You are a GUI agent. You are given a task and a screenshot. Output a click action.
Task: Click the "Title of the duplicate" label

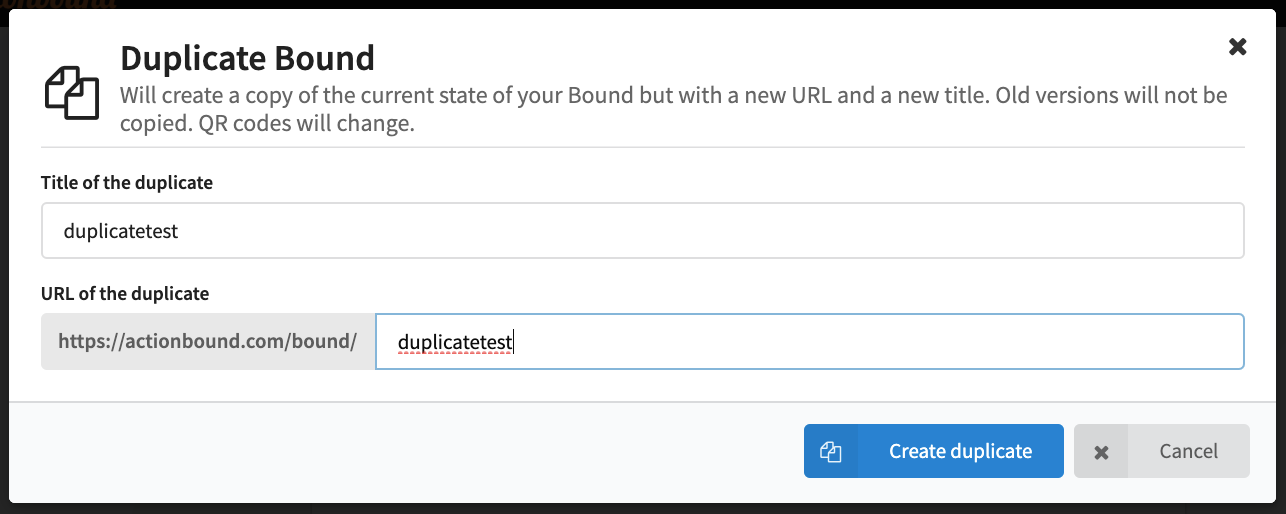pos(127,182)
